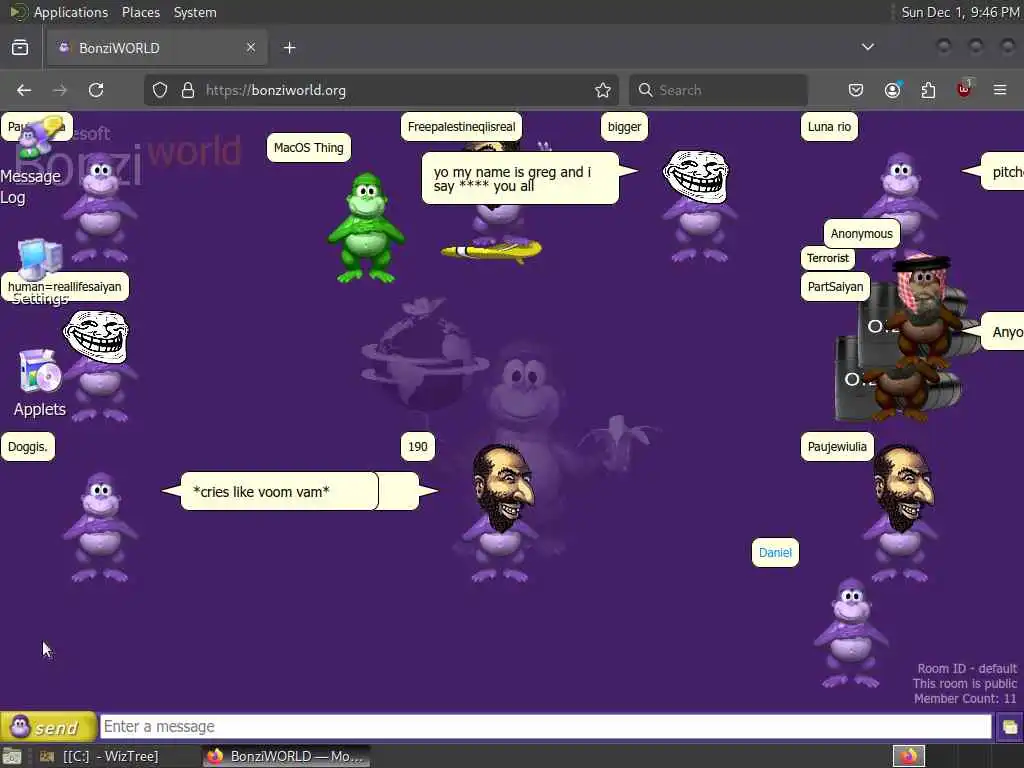Reload the BonziWORLD page
Viewport: 1024px width, 768px height.
pyautogui.click(x=96, y=90)
